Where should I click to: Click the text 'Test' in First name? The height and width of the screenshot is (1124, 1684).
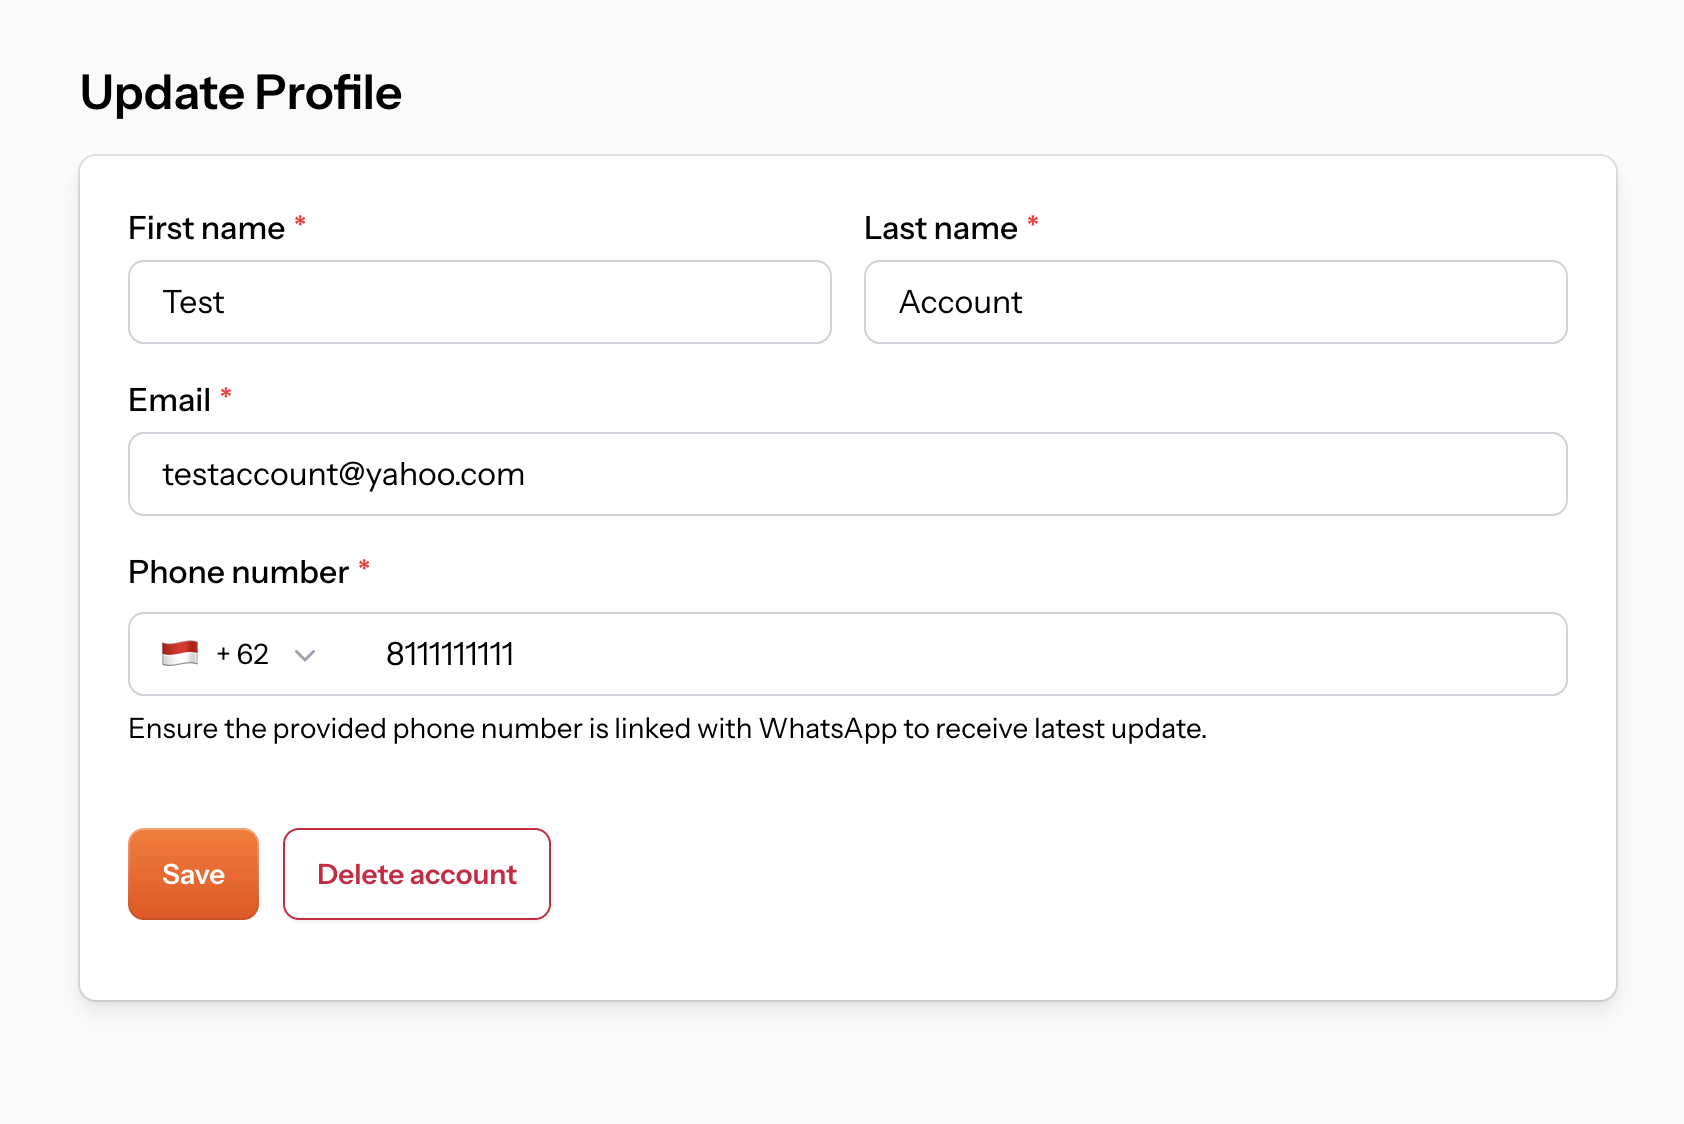point(193,302)
